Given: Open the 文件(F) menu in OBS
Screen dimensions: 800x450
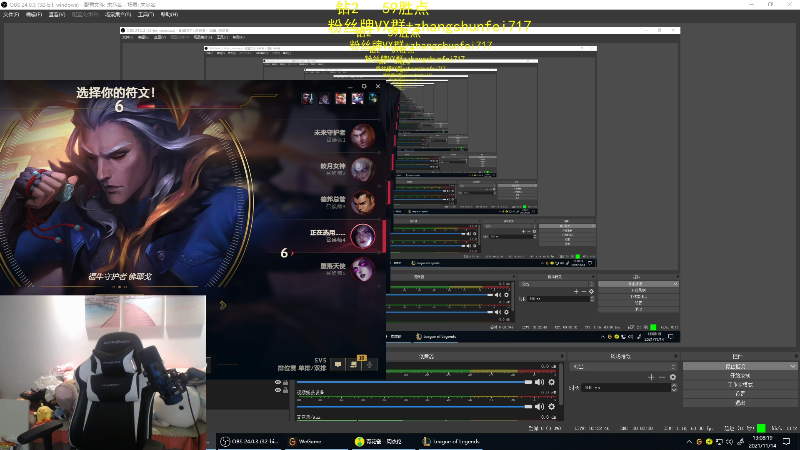Looking at the screenshot, I should tap(11, 14).
